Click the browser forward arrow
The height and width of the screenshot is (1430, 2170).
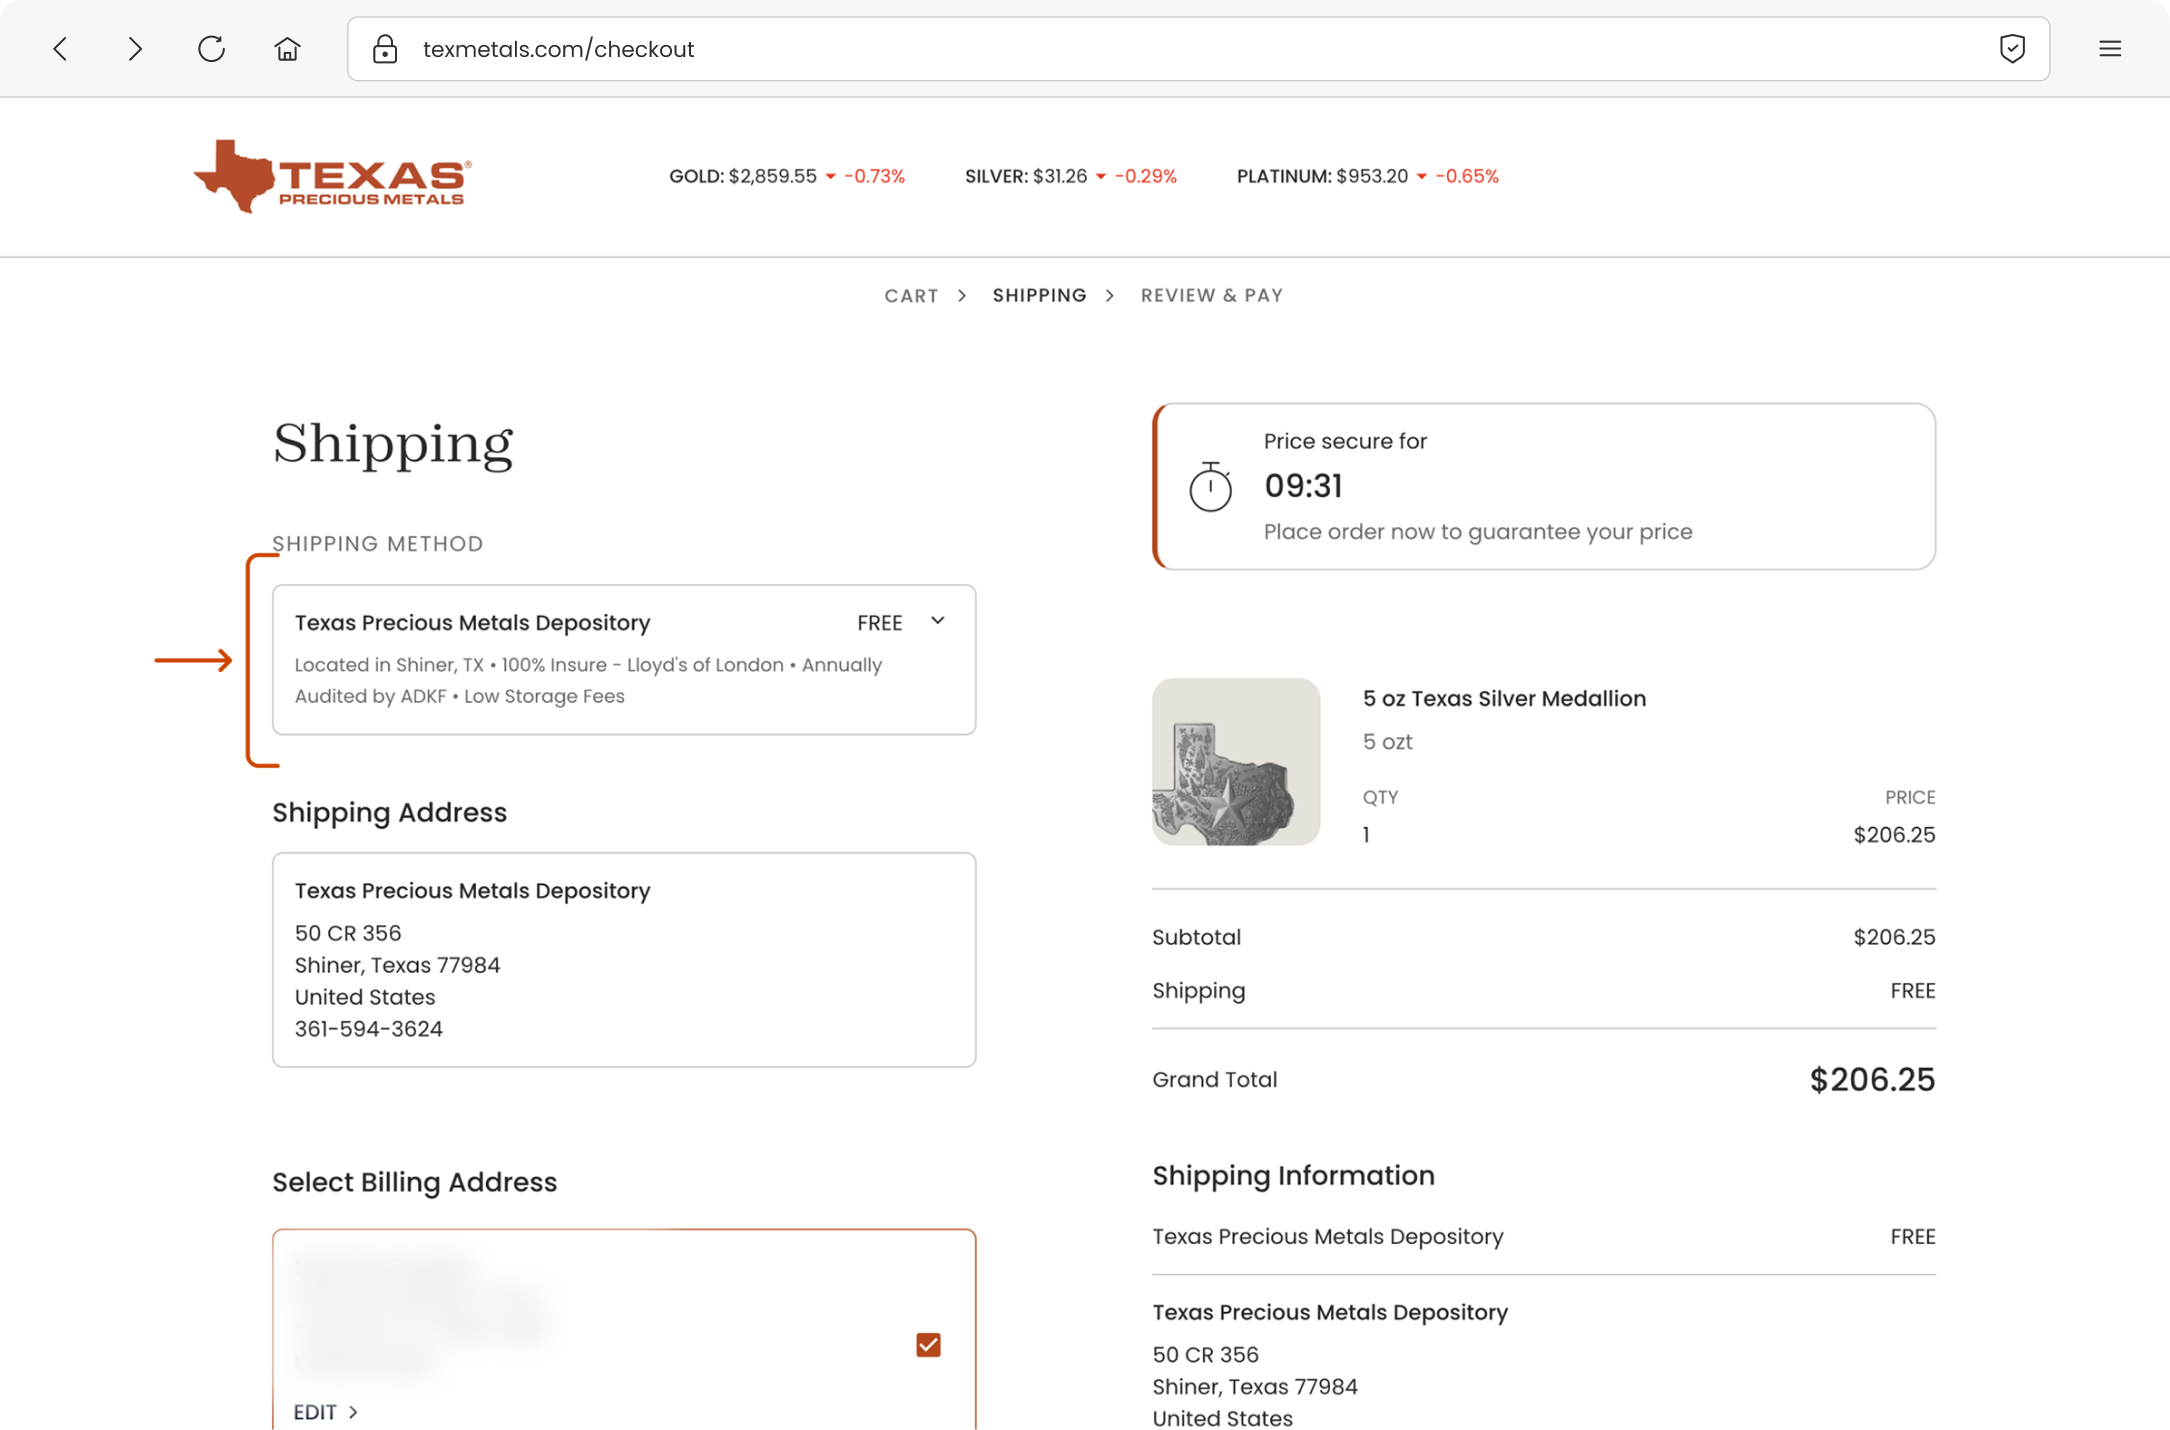point(135,49)
